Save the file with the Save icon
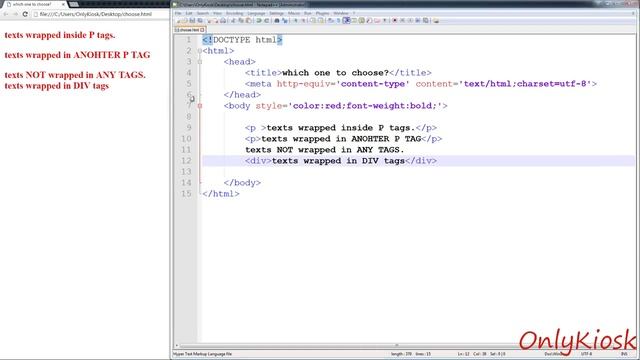Image resolution: width=640 pixels, height=360 pixels. click(x=192, y=20)
